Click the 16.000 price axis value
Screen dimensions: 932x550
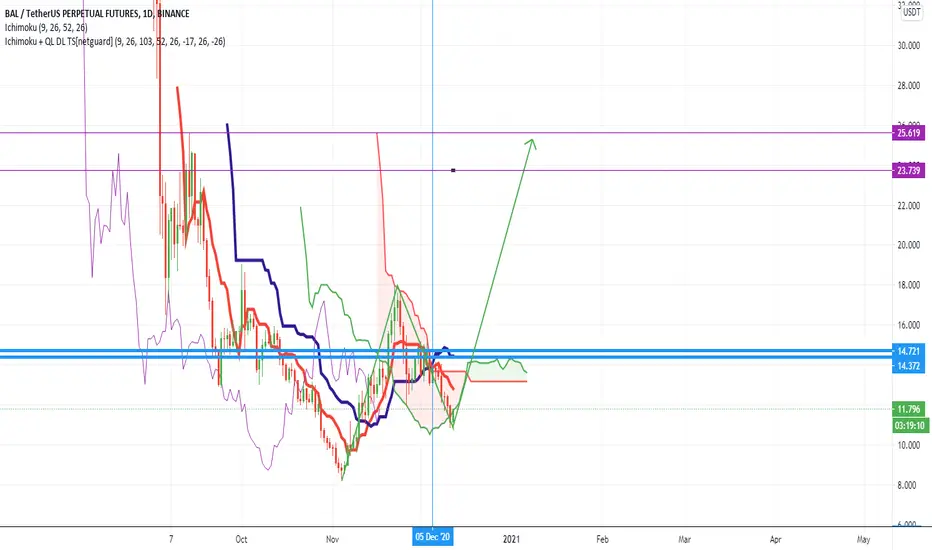click(x=908, y=325)
